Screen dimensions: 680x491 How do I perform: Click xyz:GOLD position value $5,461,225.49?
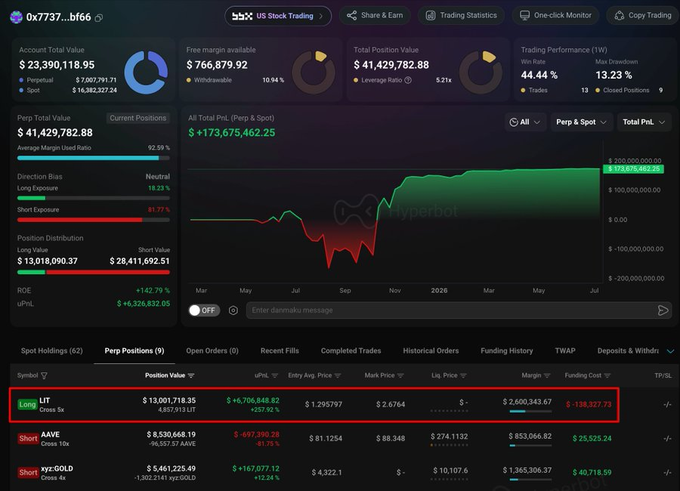click(171, 468)
